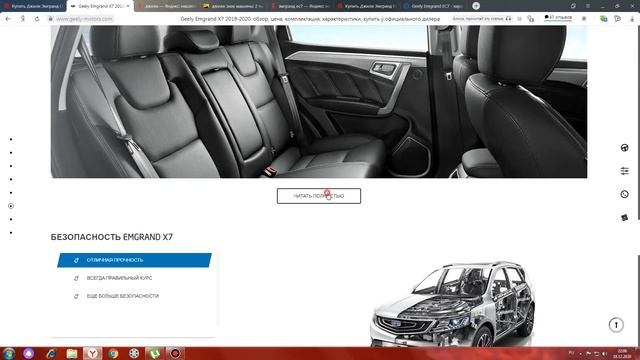Click the clock icon on right sidebar
This screenshot has width=640, height=360.
(x=624, y=194)
